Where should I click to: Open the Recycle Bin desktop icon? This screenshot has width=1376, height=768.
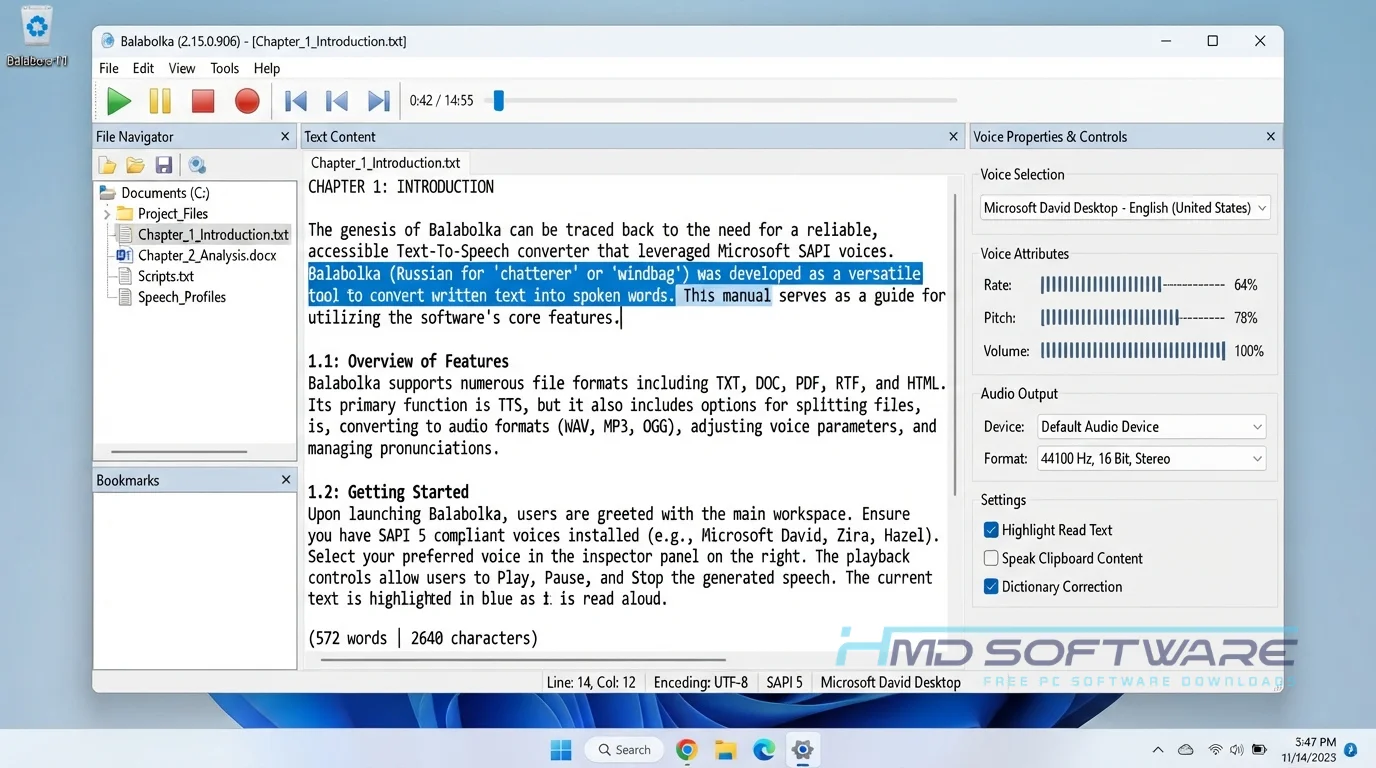point(37,37)
